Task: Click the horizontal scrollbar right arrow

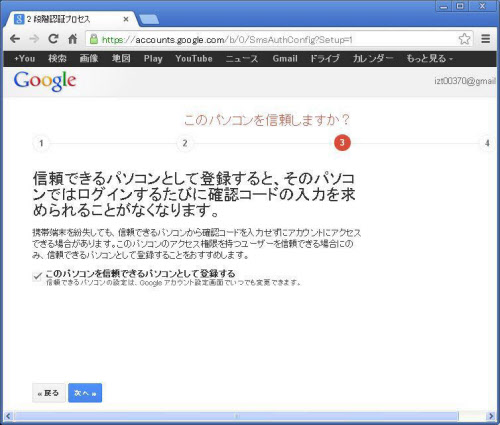Action: [x=490, y=416]
